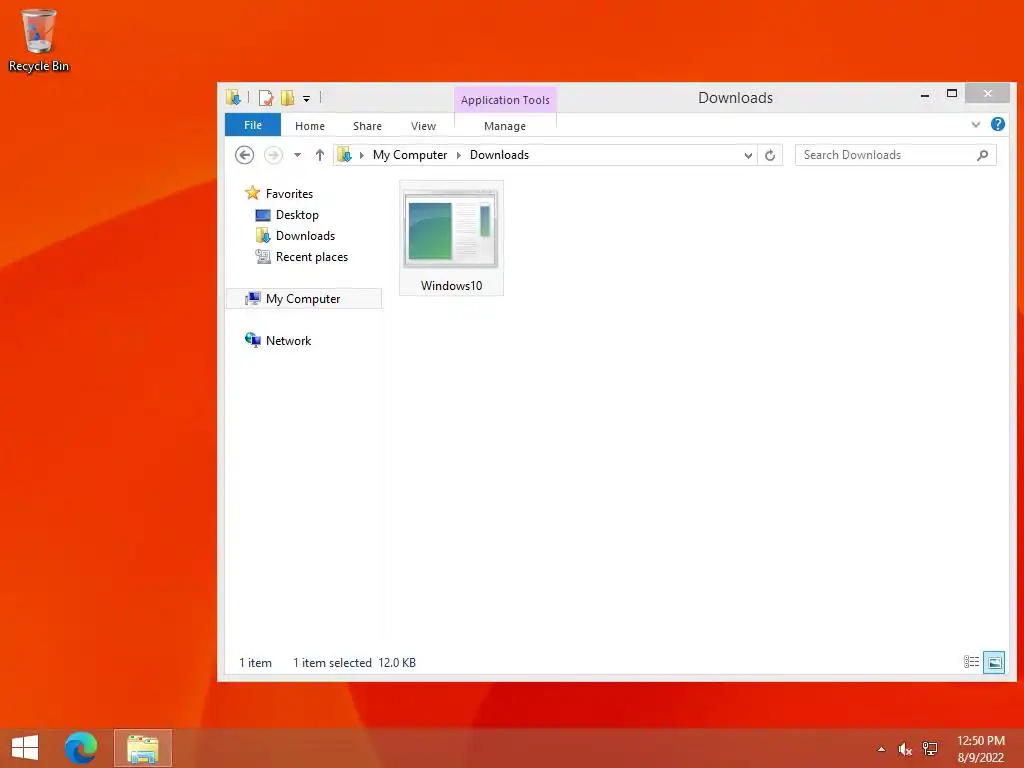Click the Application Tools contextual tab header
This screenshot has height=768, width=1024.
(x=505, y=100)
